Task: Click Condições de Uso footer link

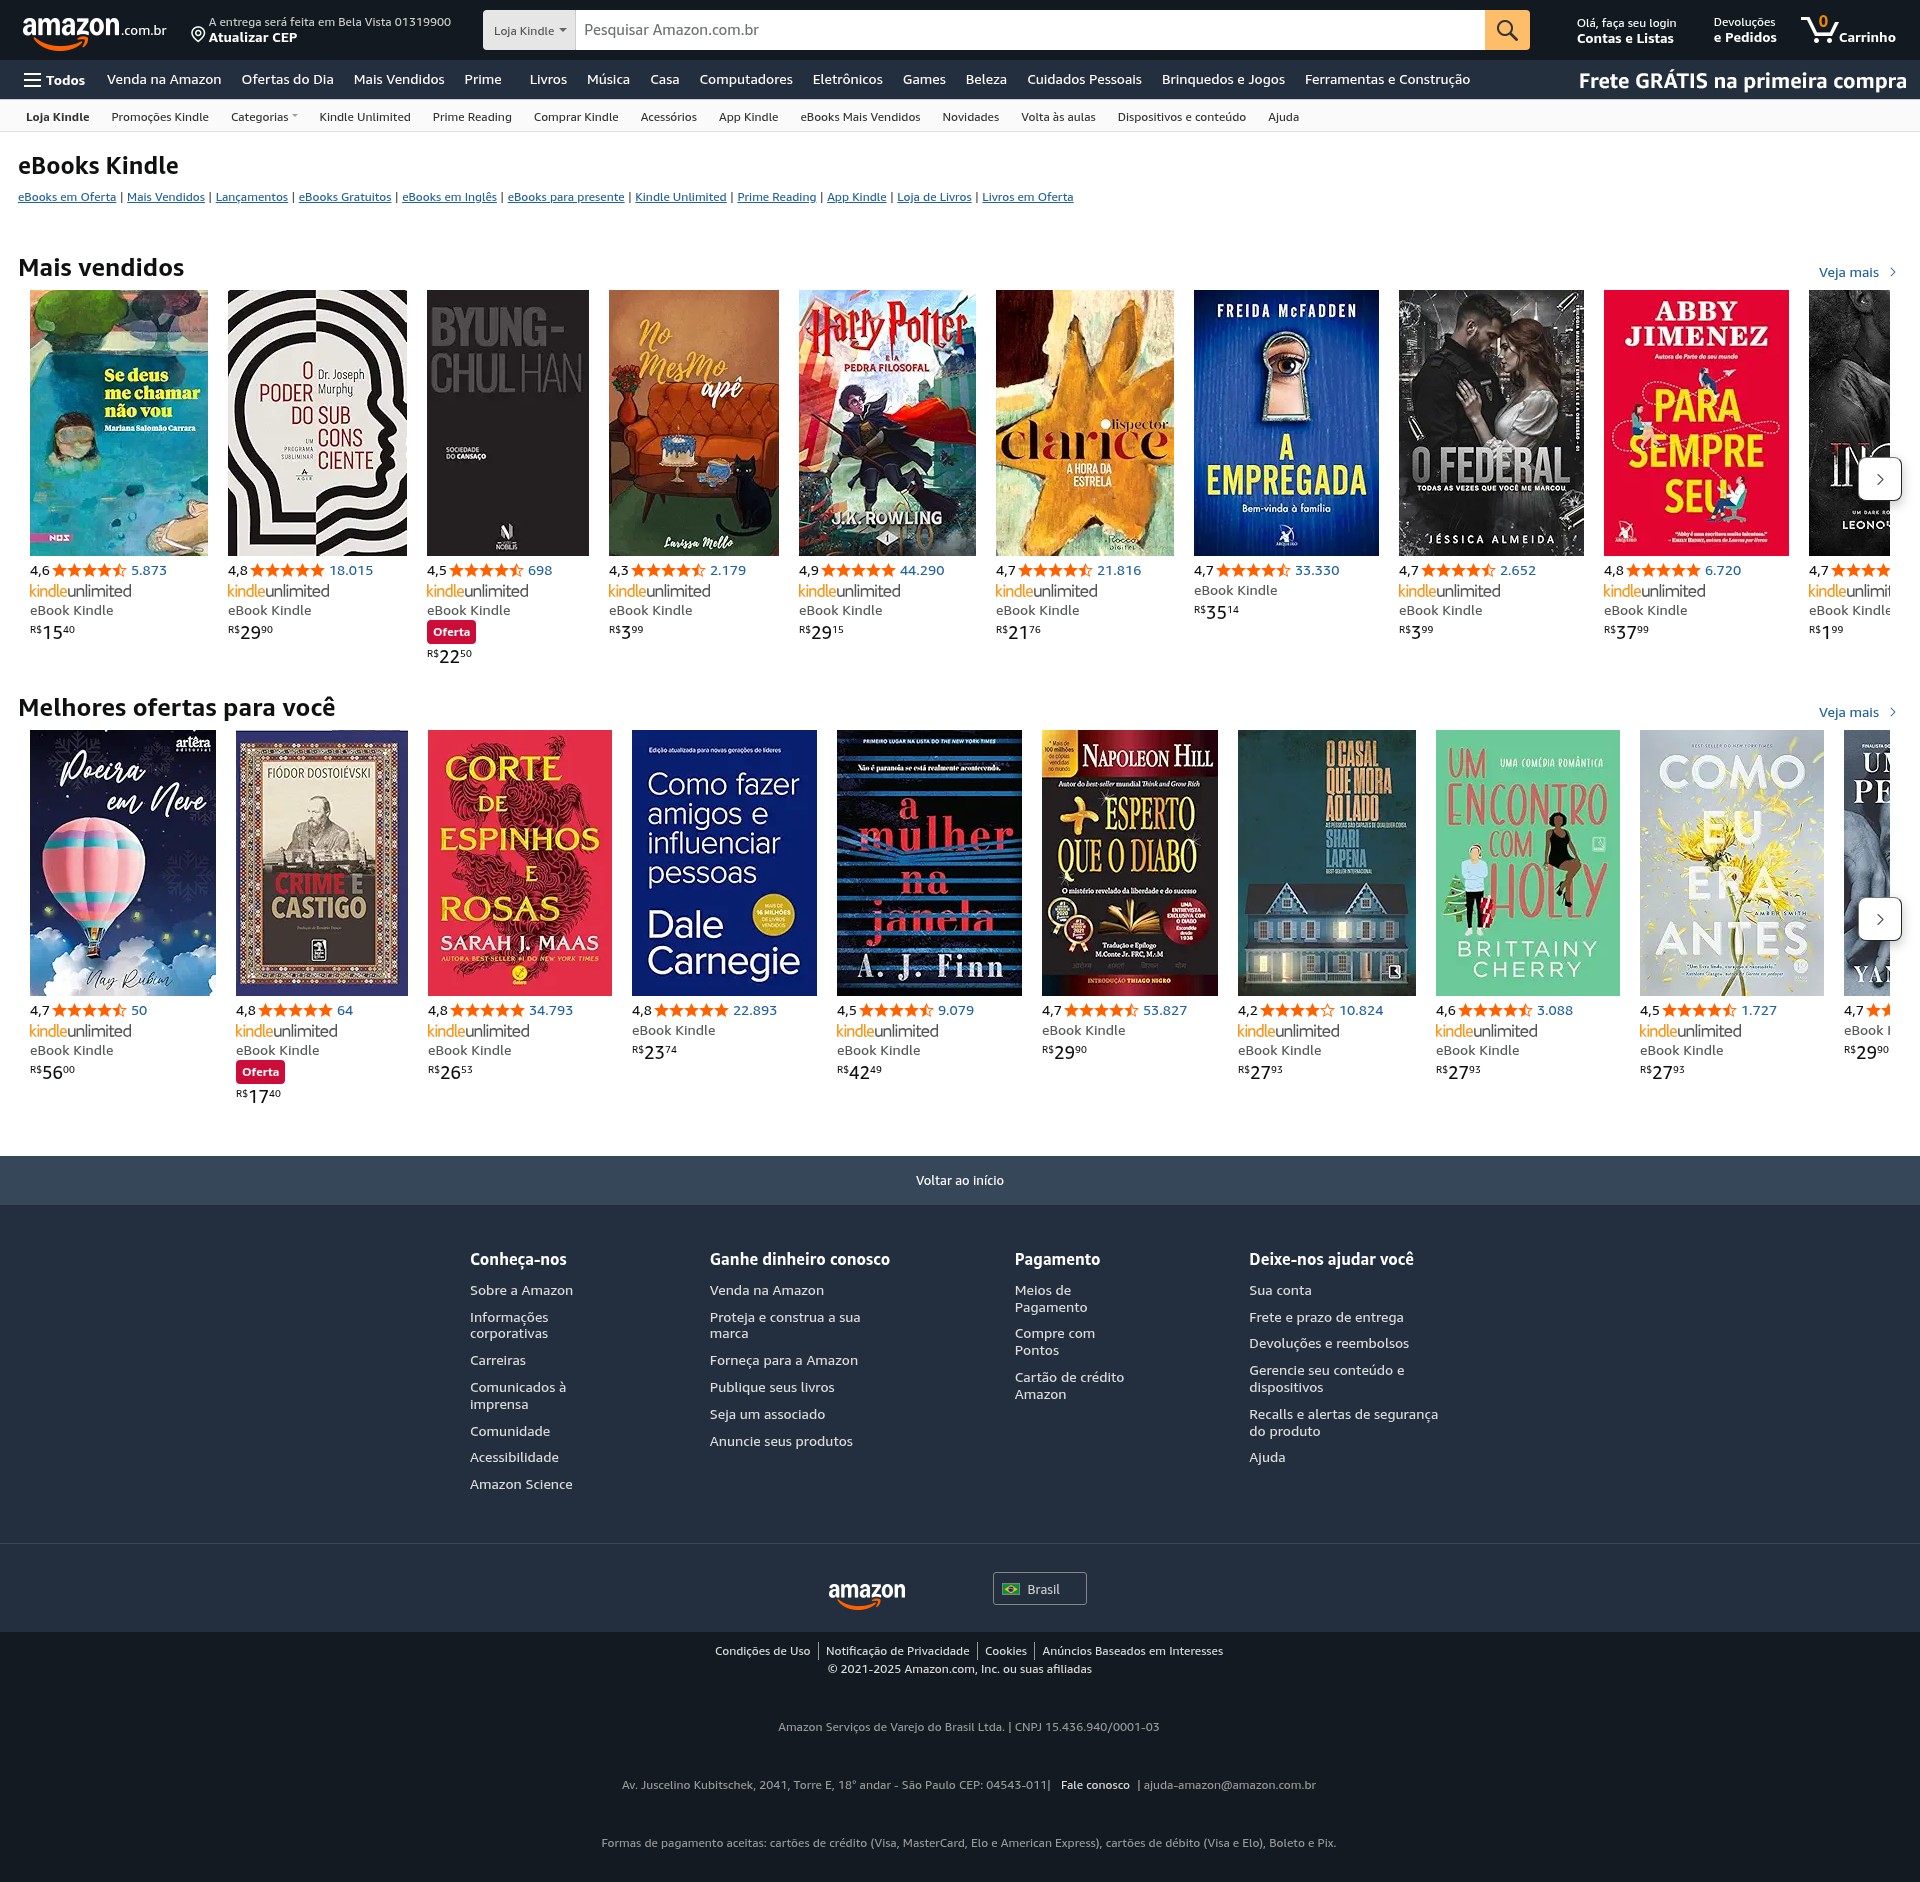Action: [x=762, y=1651]
